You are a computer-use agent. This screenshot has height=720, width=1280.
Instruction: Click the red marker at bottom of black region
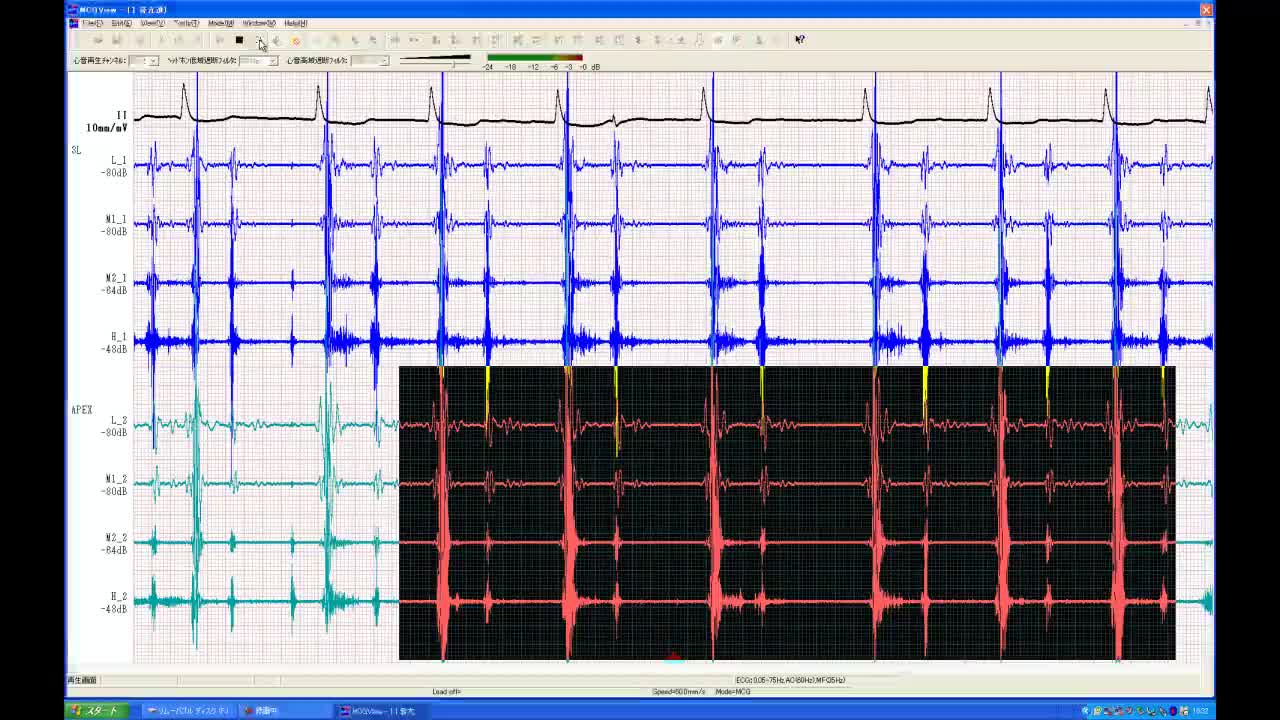pyautogui.click(x=673, y=656)
